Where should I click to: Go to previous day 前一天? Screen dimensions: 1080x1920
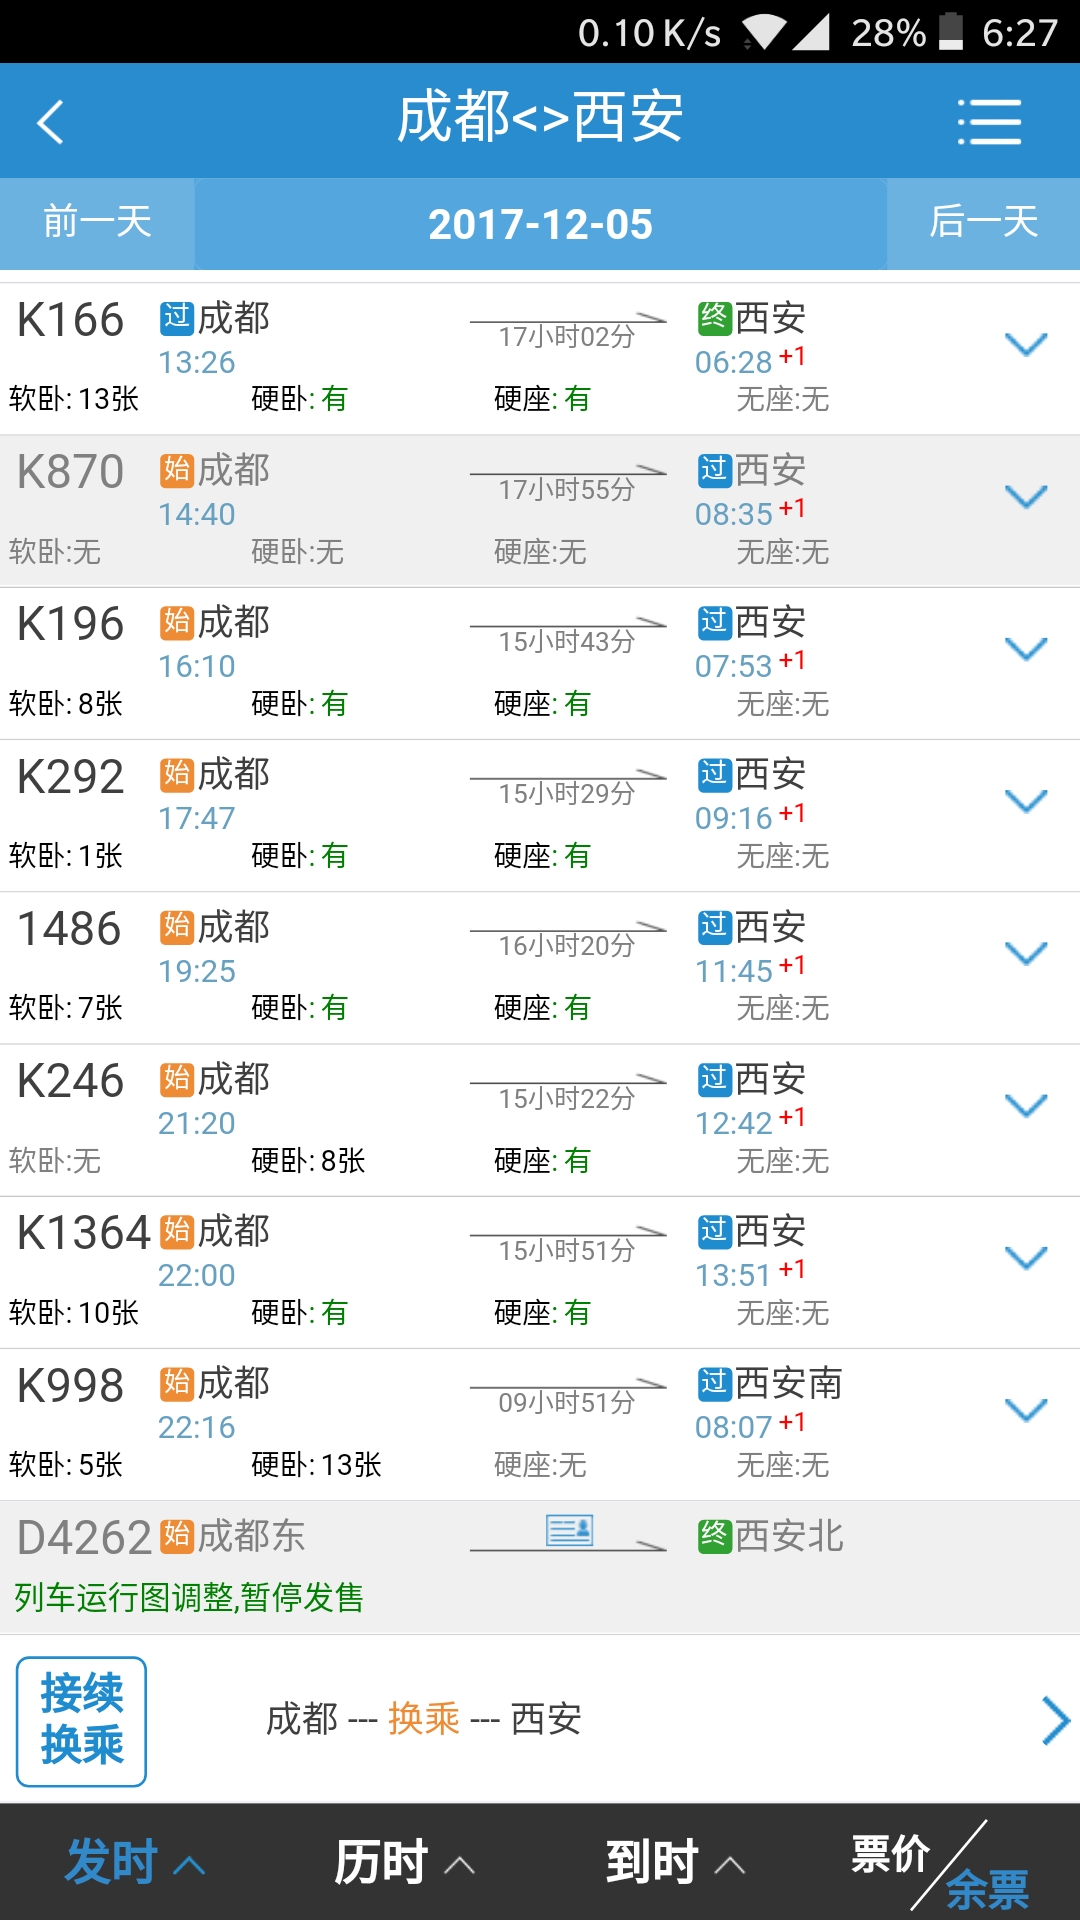click(x=97, y=222)
